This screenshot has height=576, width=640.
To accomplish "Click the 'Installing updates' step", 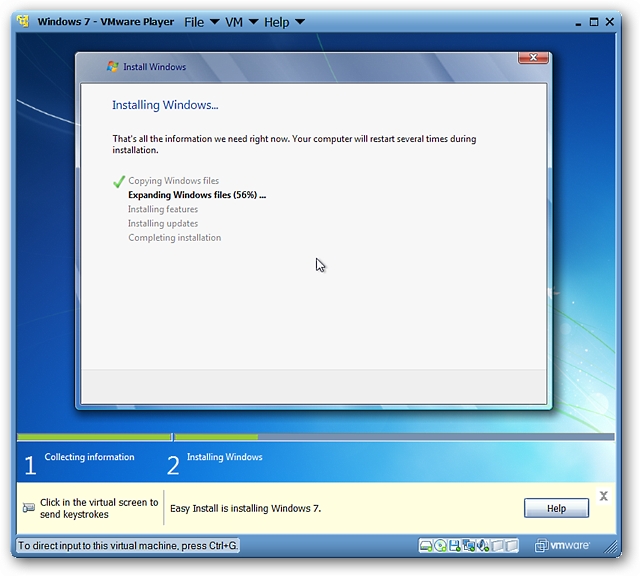I will pos(163,223).
